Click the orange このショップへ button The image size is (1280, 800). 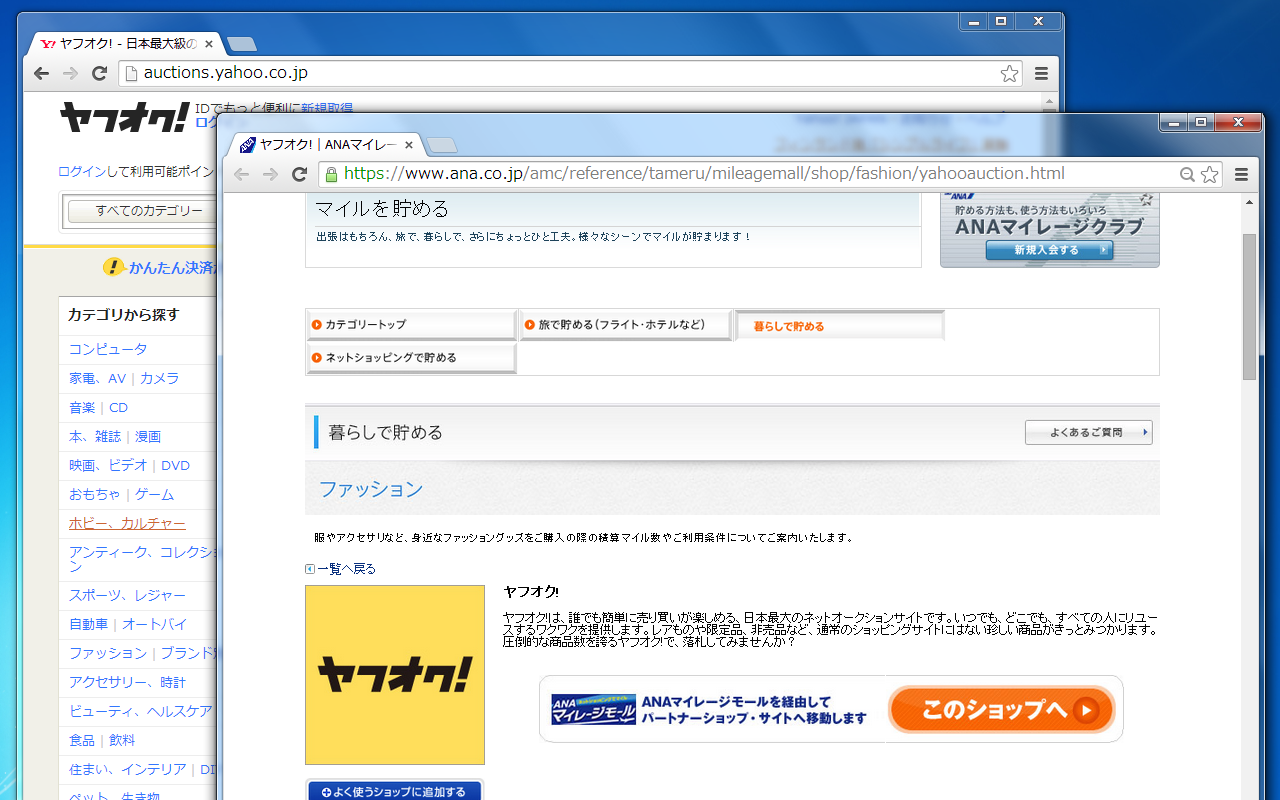tap(1002, 710)
